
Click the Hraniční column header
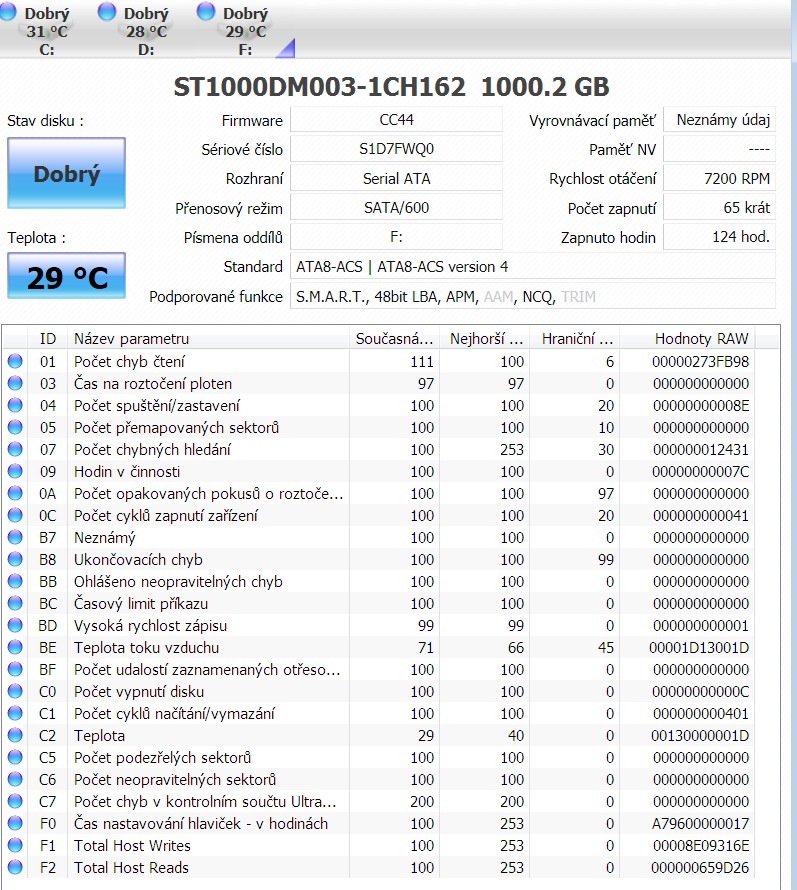click(574, 339)
